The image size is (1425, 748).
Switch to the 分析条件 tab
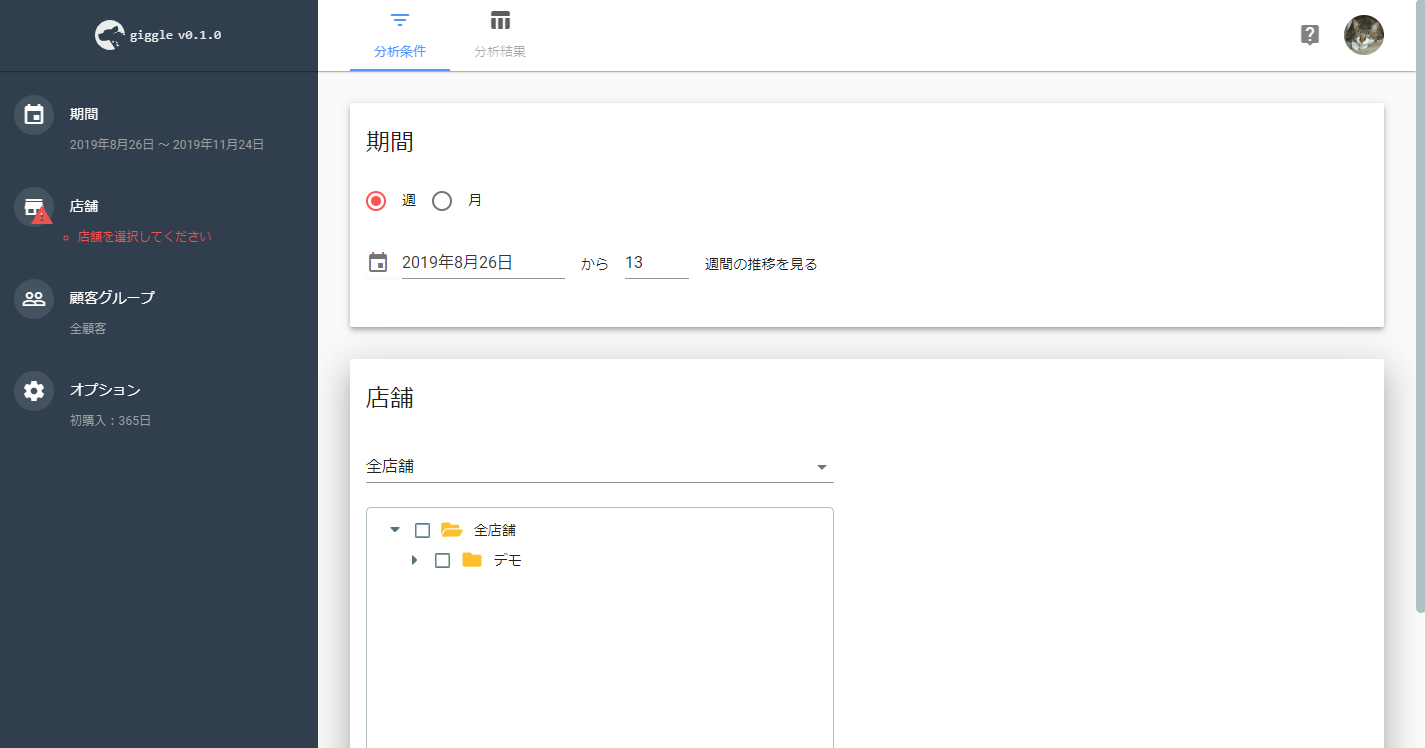[400, 36]
